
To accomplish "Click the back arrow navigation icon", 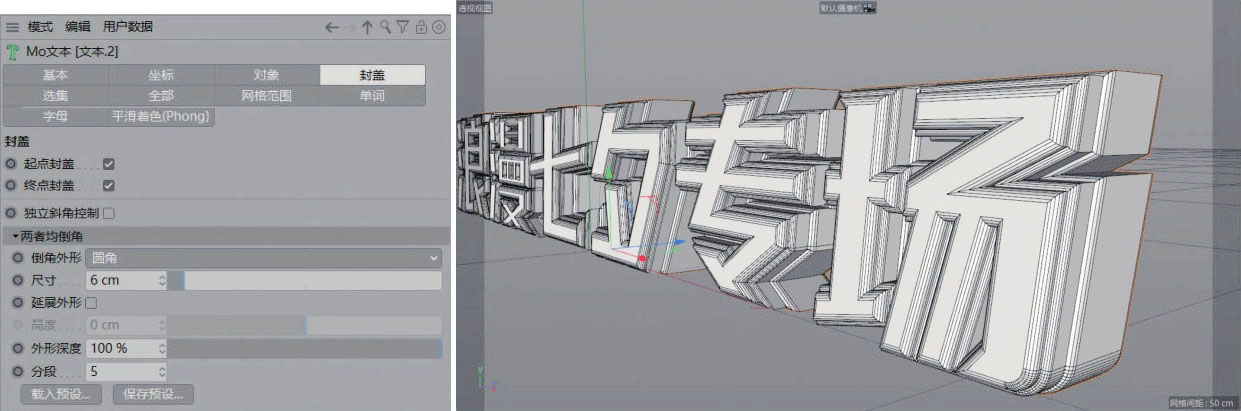I will (x=332, y=27).
